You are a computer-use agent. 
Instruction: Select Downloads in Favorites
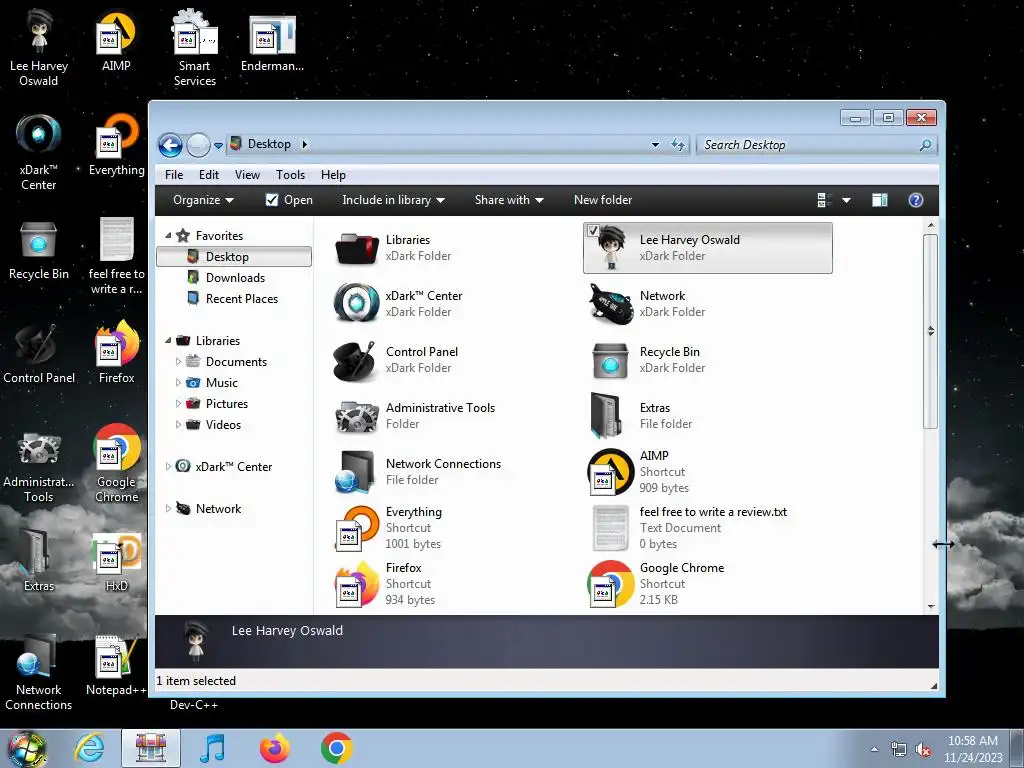(235, 278)
